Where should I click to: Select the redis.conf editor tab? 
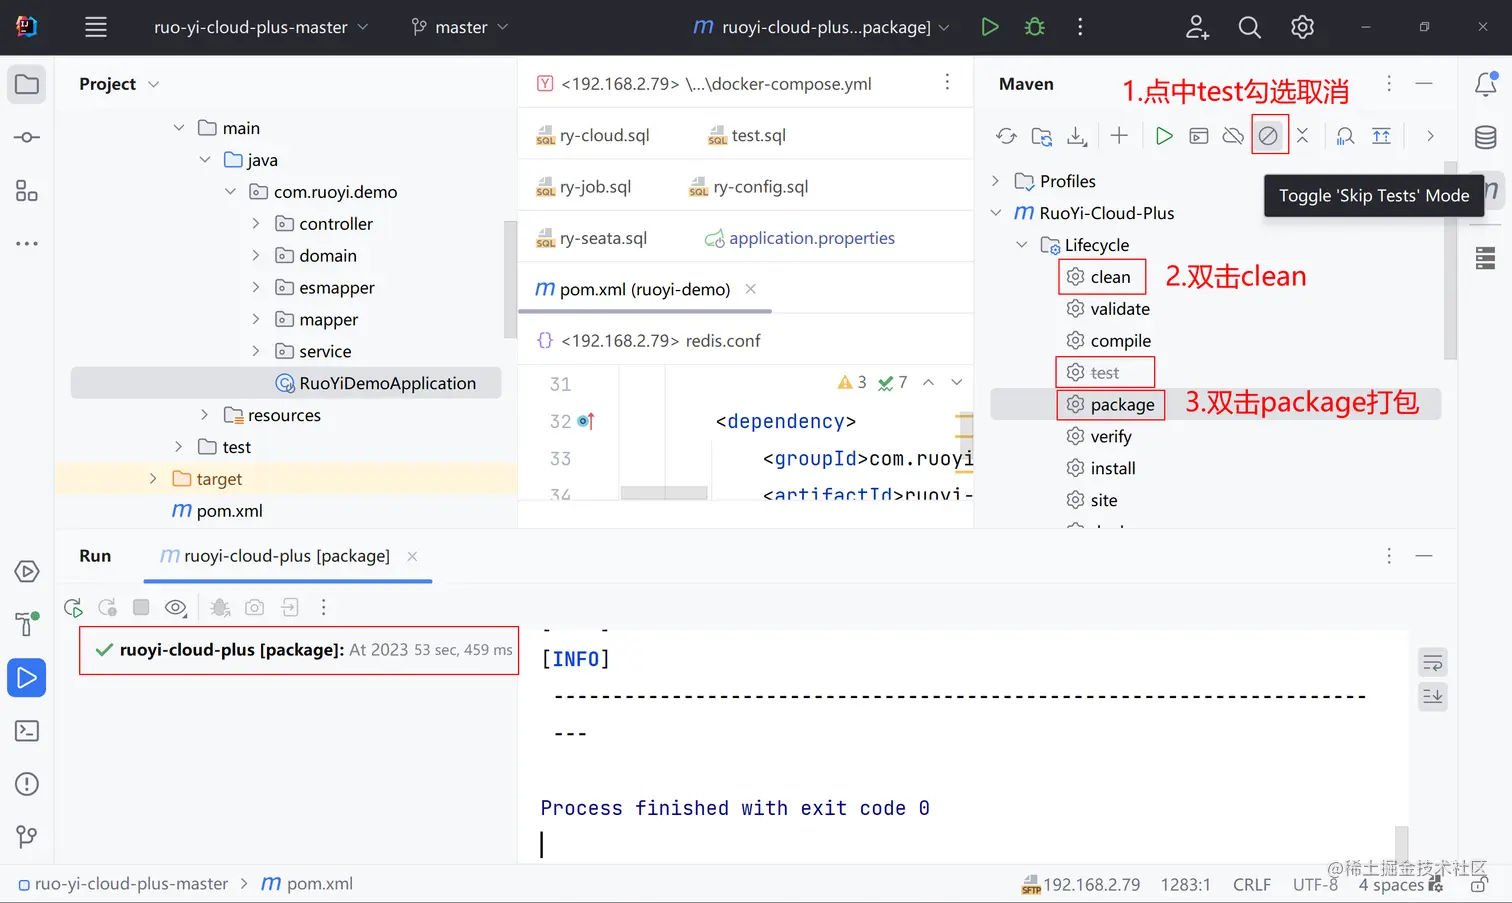(648, 341)
